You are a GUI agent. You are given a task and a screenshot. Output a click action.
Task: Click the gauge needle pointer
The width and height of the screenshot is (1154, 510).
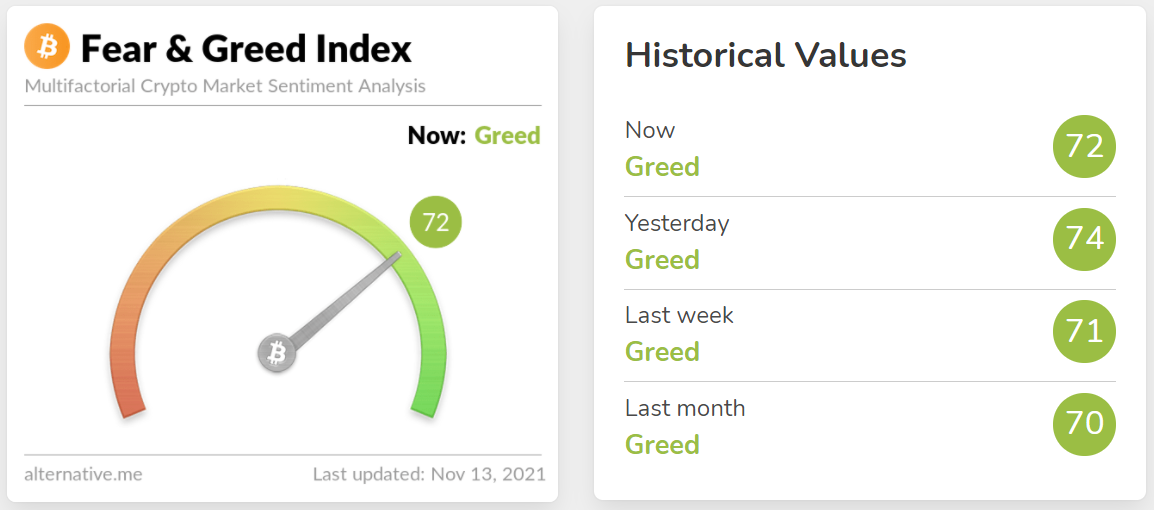click(x=344, y=300)
